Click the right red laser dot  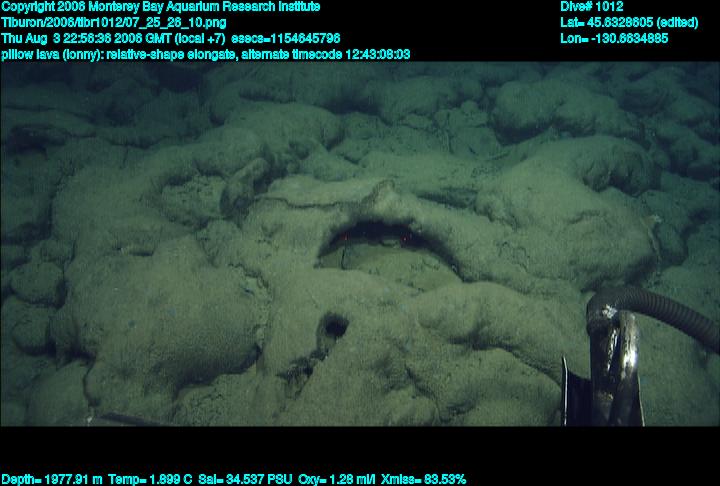(404, 240)
